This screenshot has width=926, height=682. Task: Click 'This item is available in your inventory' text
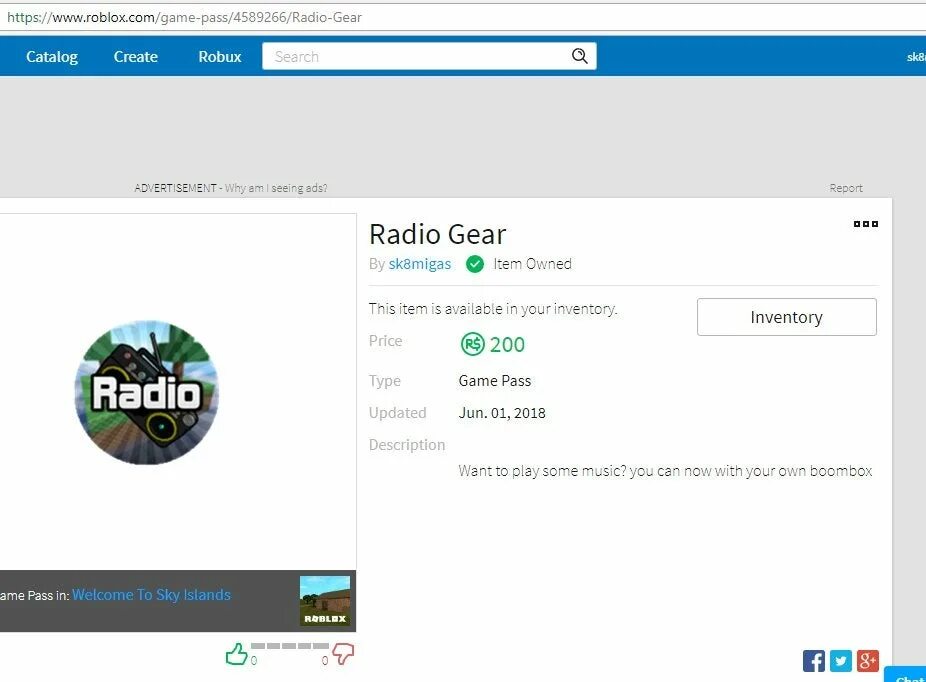click(x=493, y=309)
